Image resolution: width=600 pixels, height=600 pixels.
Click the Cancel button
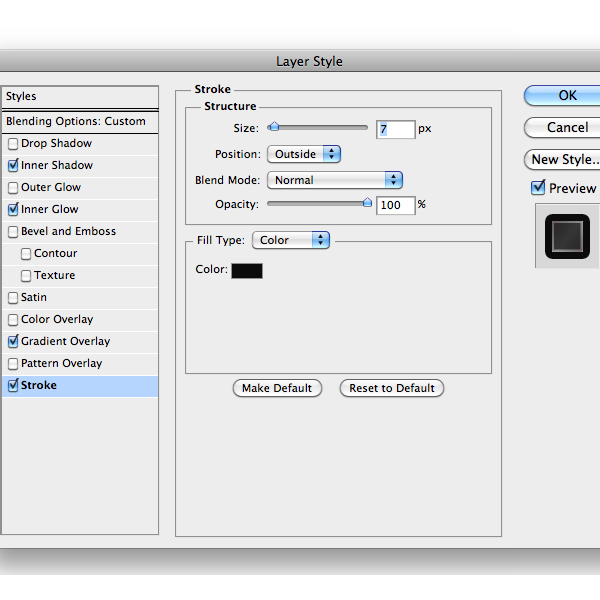(x=562, y=127)
